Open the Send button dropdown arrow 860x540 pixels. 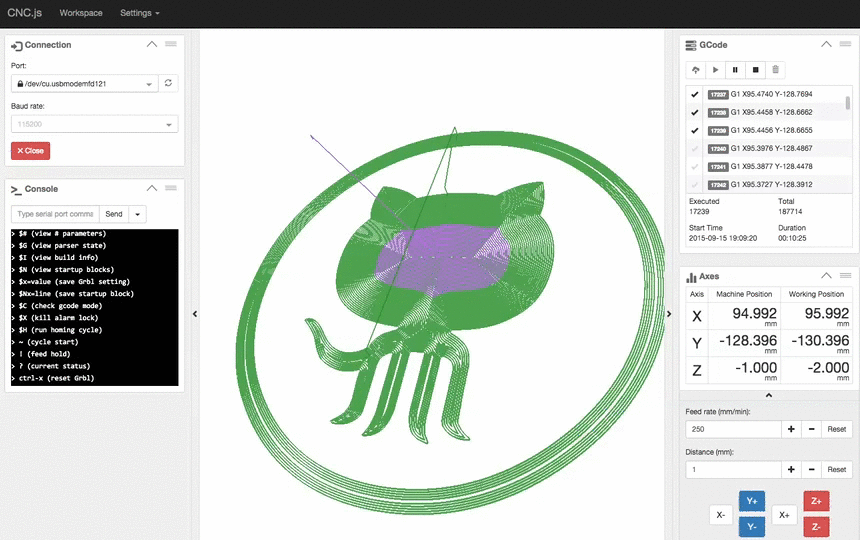point(138,214)
